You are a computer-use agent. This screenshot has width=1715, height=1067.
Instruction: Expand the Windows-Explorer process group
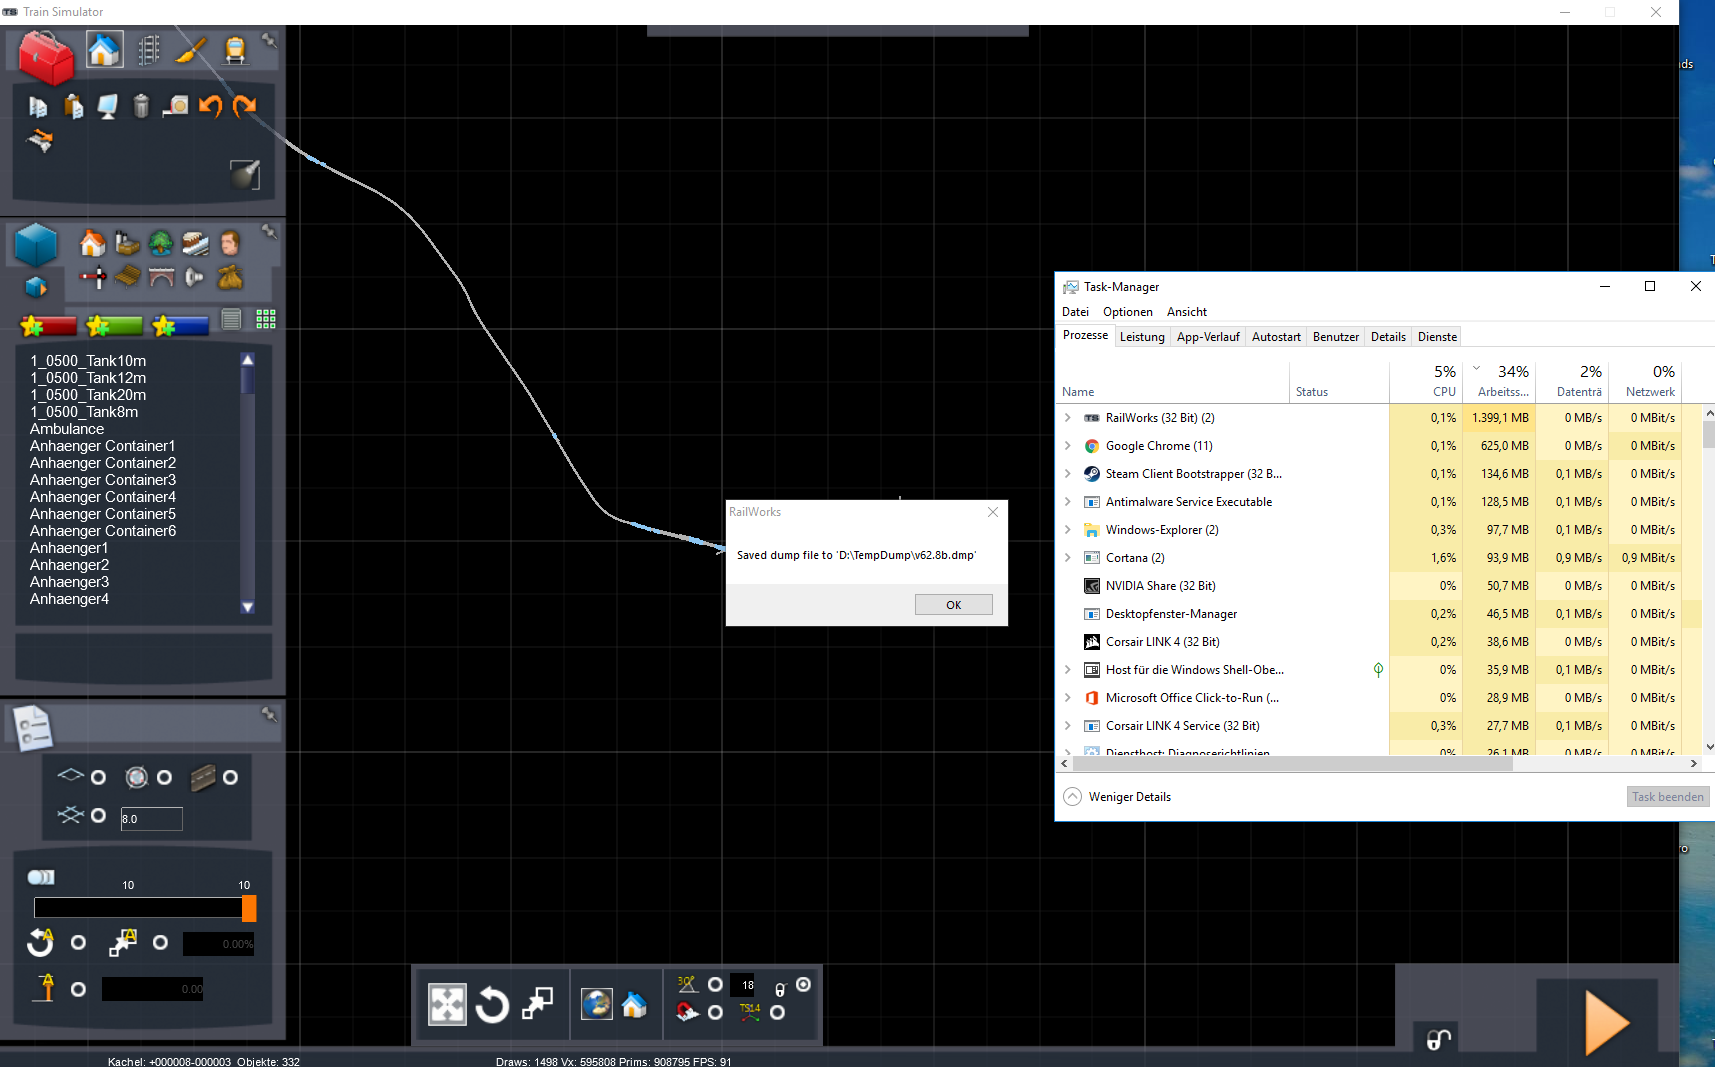1068,530
